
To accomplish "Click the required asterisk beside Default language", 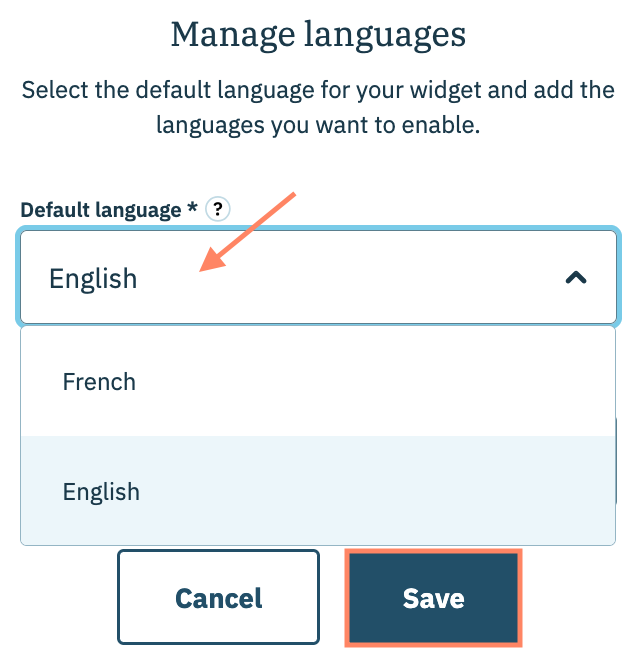I will pyautogui.click(x=191, y=209).
